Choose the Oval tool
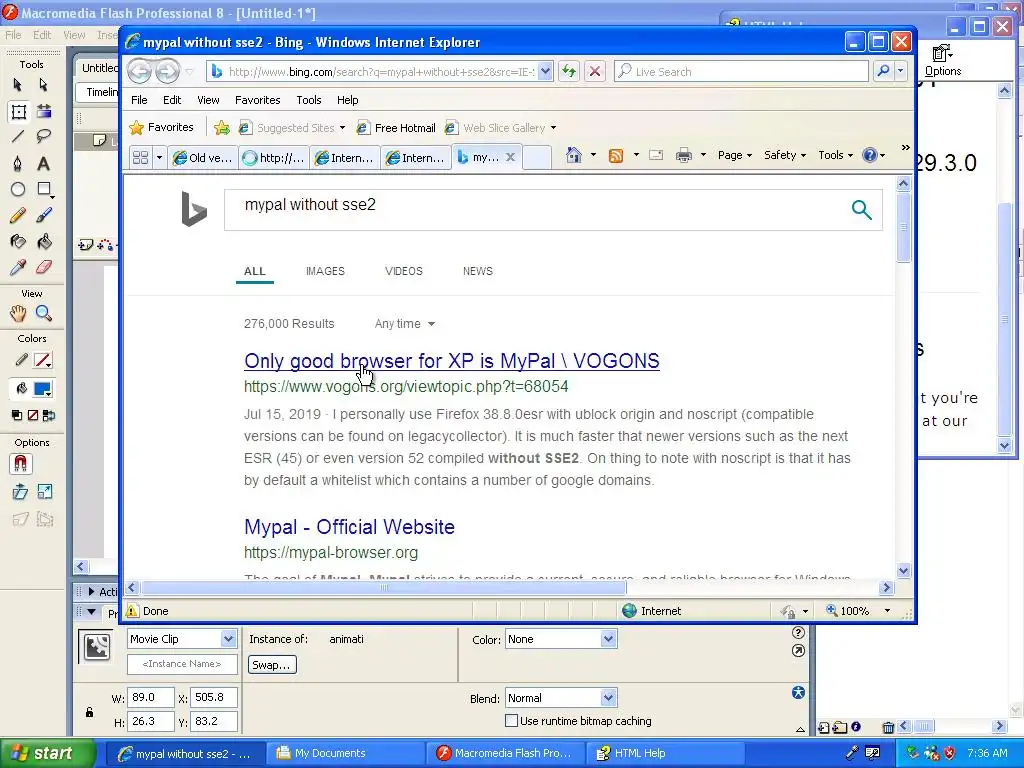The height and width of the screenshot is (768, 1024). [18, 189]
